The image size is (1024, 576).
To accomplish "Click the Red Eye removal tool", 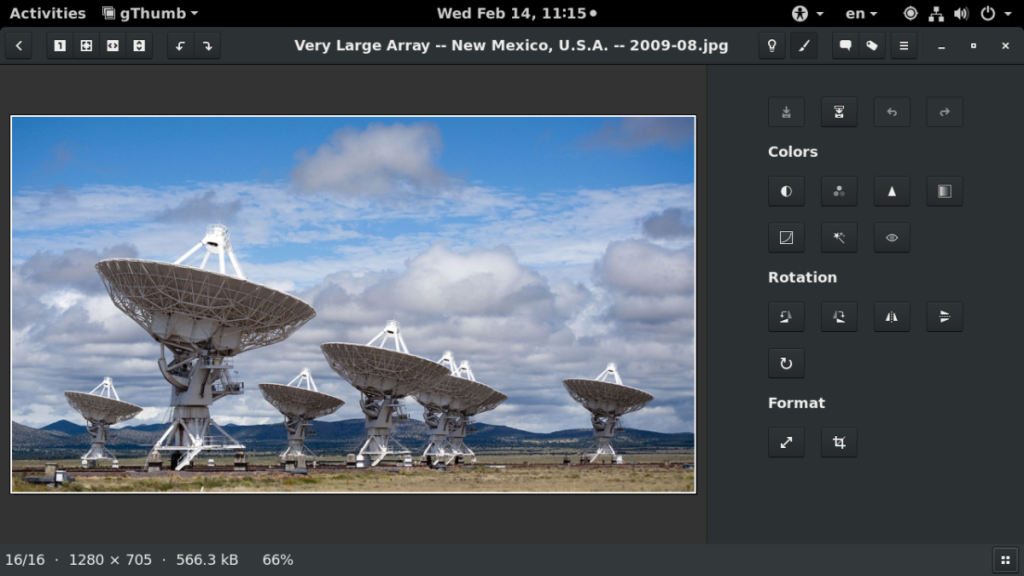I will click(891, 238).
